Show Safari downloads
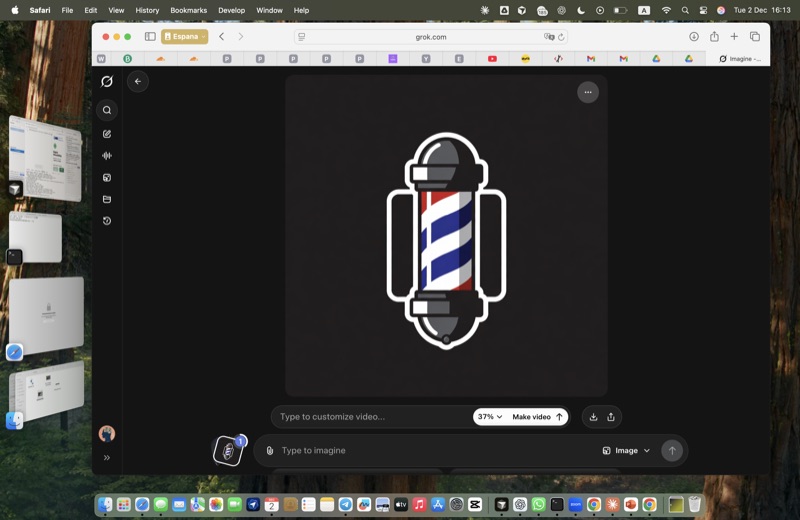800x520 pixels. 694,37
